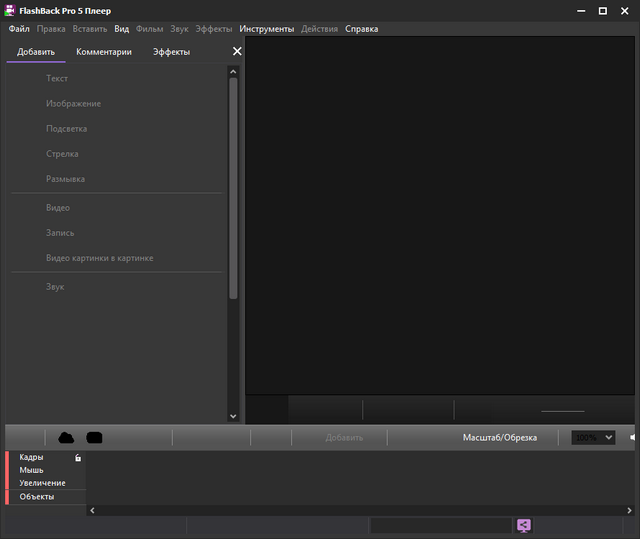The height and width of the screenshot is (539, 640).
Task: Click the cloud icon in the timeline toolbar
Action: click(x=67, y=437)
